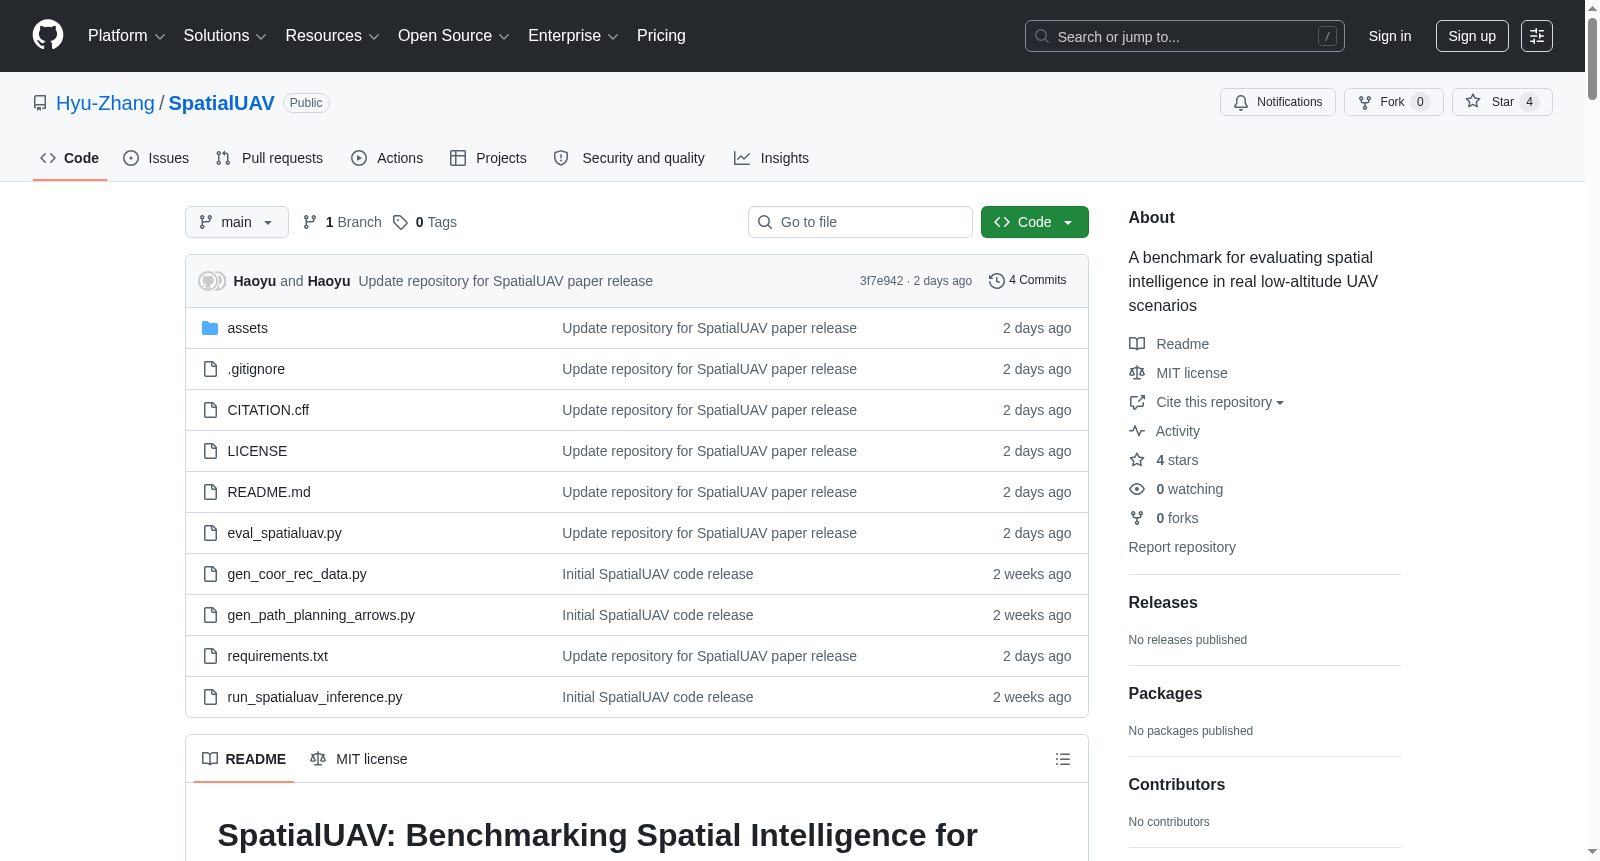Expand the main branch dropdown
This screenshot has height=861, width=1600.
coord(236,222)
